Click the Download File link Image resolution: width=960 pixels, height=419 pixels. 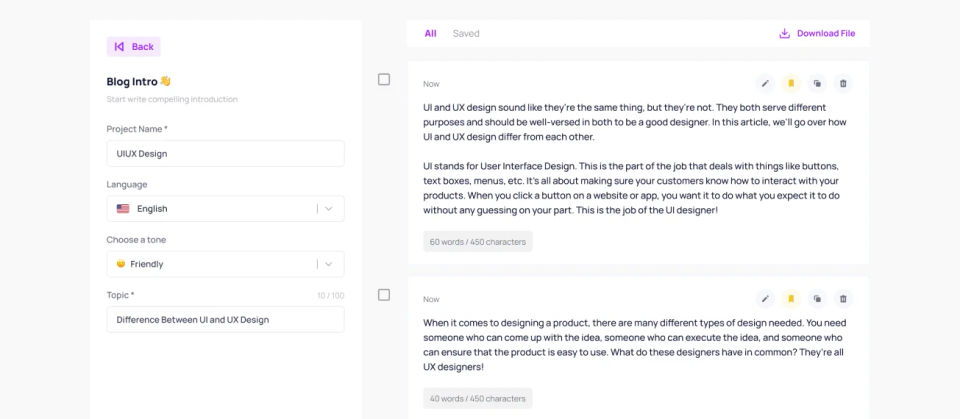[x=817, y=33]
